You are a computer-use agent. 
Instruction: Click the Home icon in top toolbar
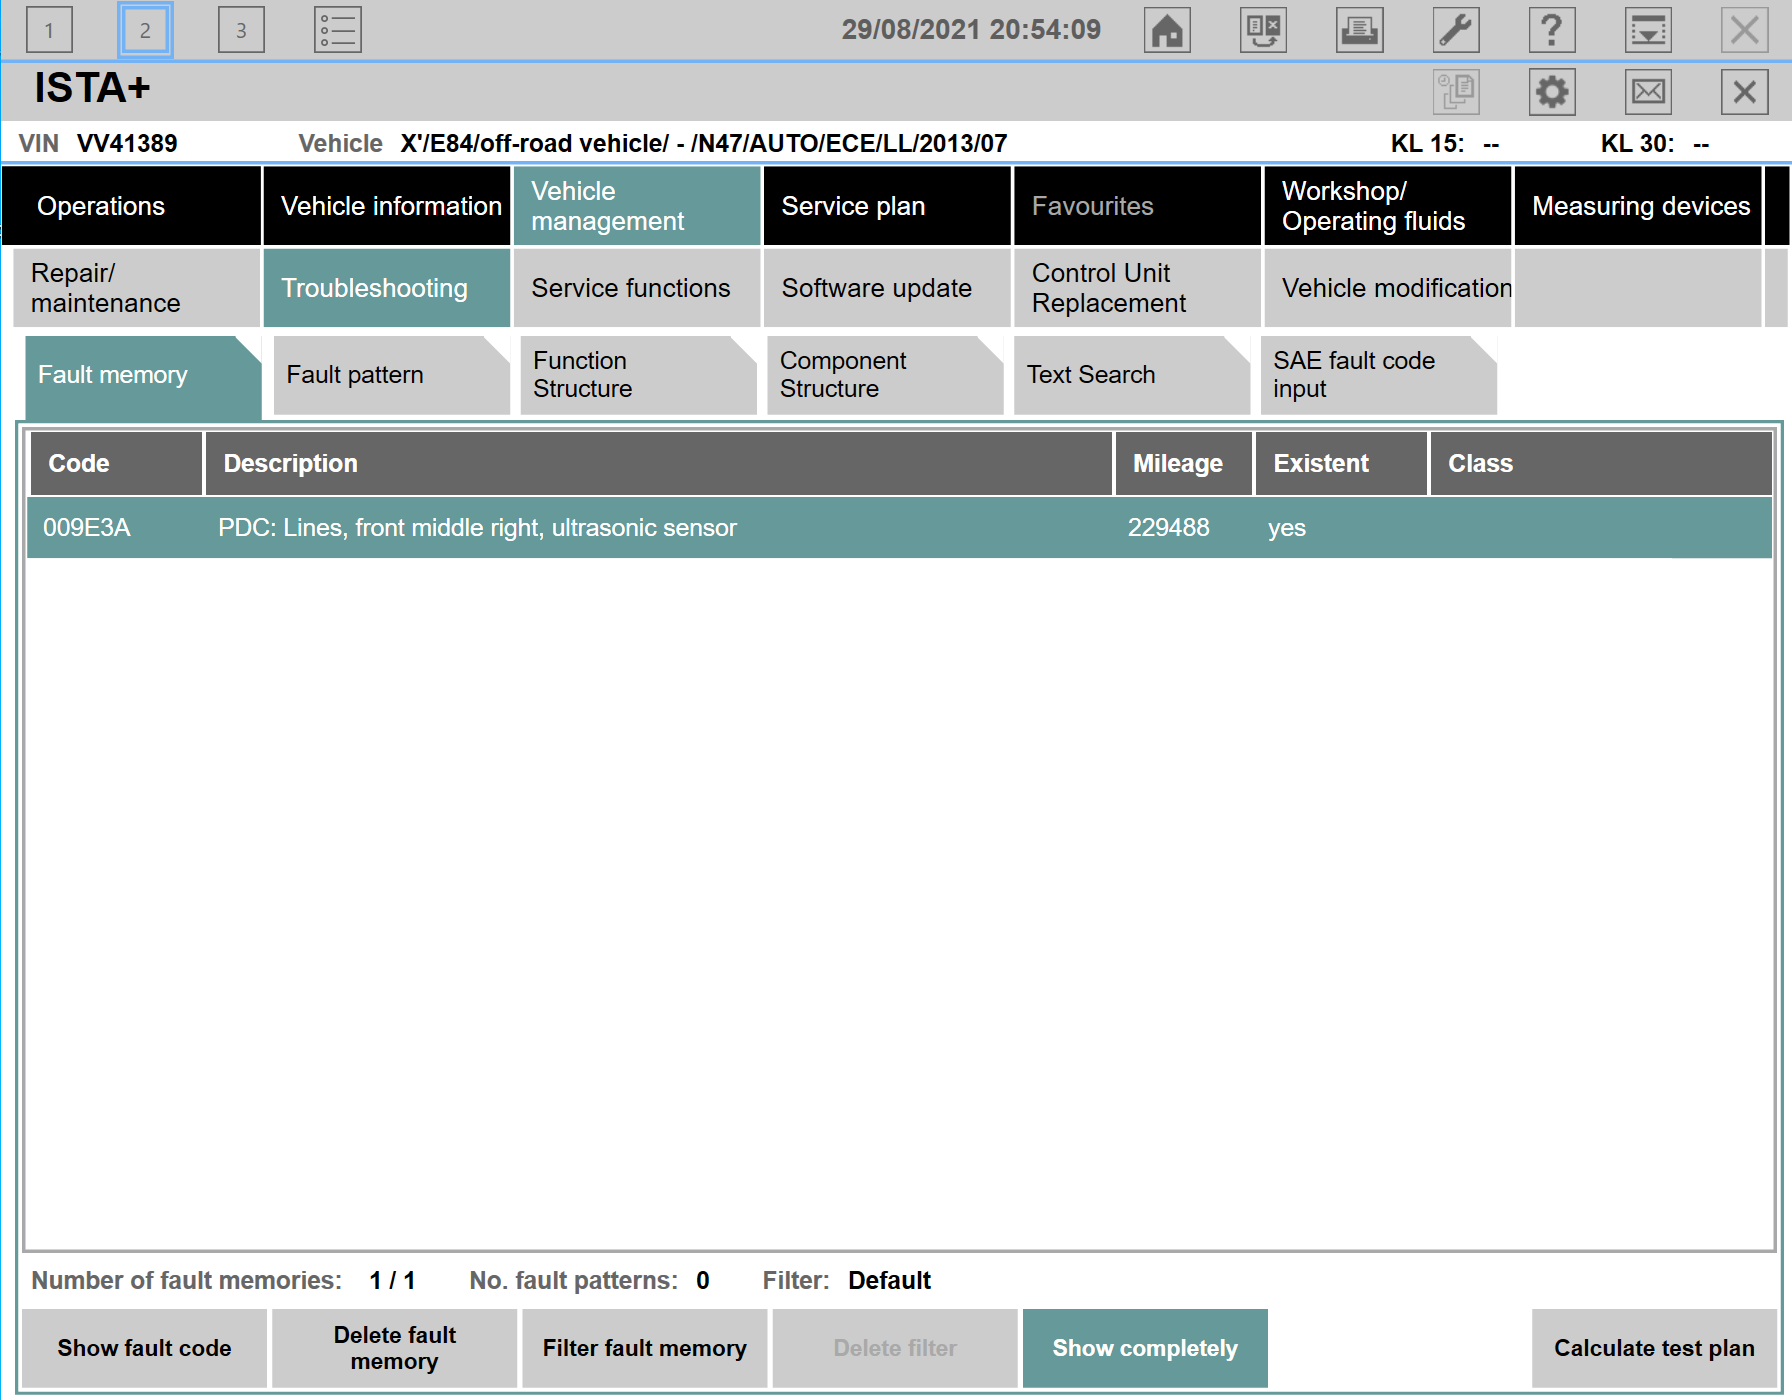[x=1167, y=30]
